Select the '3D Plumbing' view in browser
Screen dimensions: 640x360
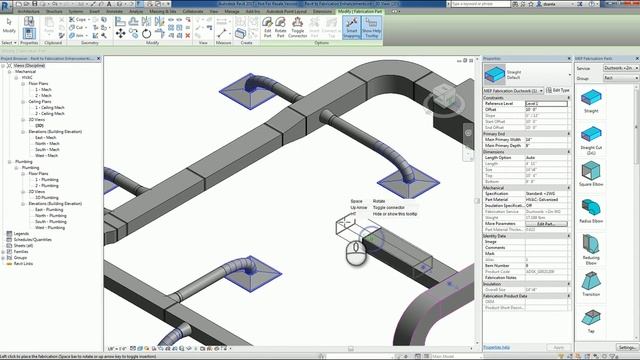47,198
